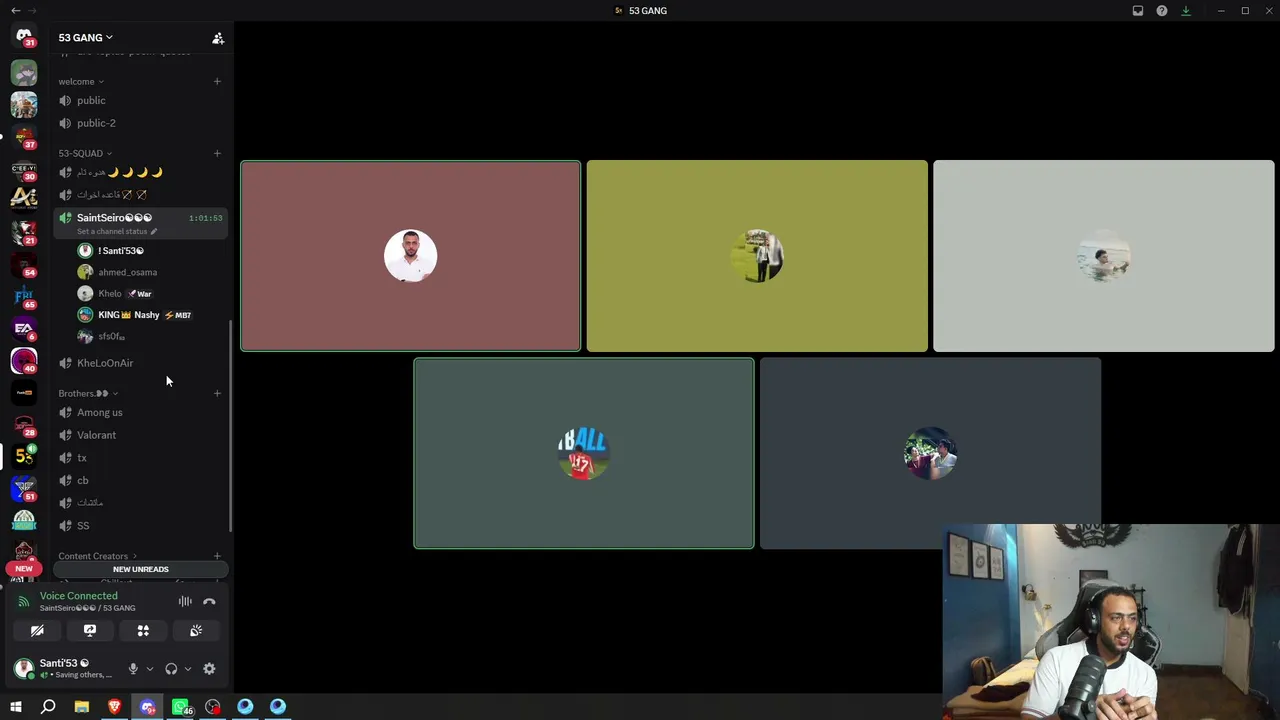Image resolution: width=1280 pixels, height=720 pixels.
Task: Add a channel to the welcome category
Action: point(217,81)
